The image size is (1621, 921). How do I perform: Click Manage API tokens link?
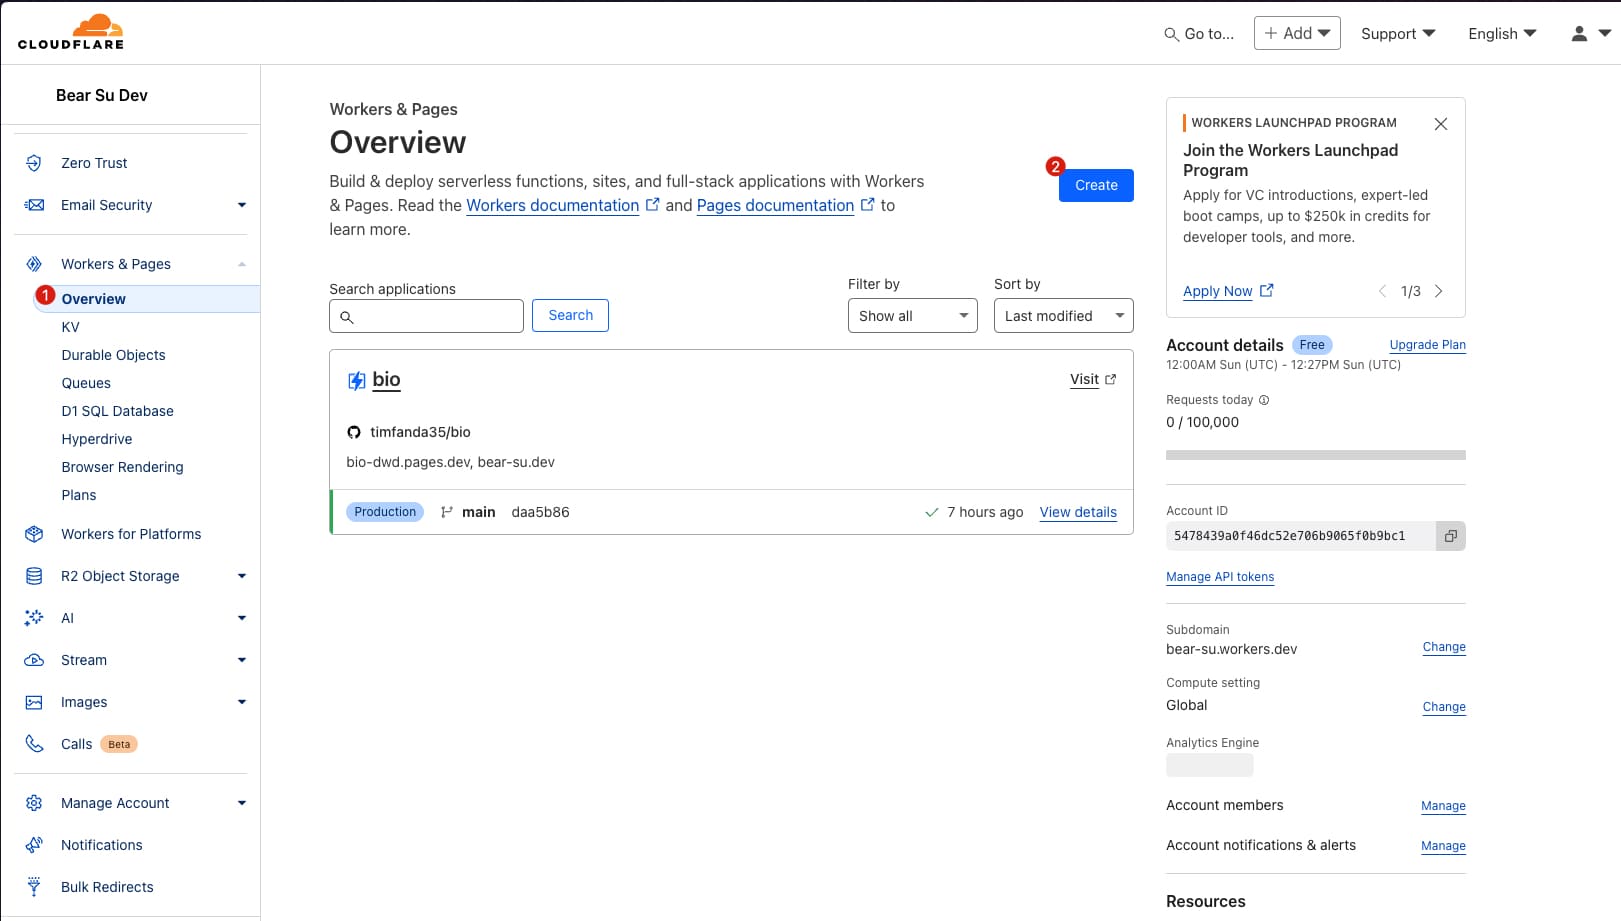1220,577
